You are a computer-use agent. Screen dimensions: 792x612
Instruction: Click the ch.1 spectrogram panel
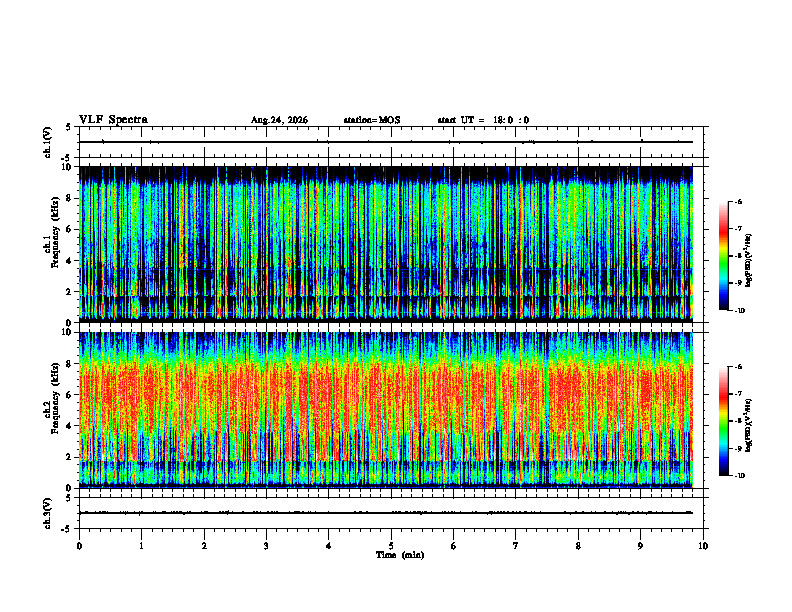[x=386, y=244]
